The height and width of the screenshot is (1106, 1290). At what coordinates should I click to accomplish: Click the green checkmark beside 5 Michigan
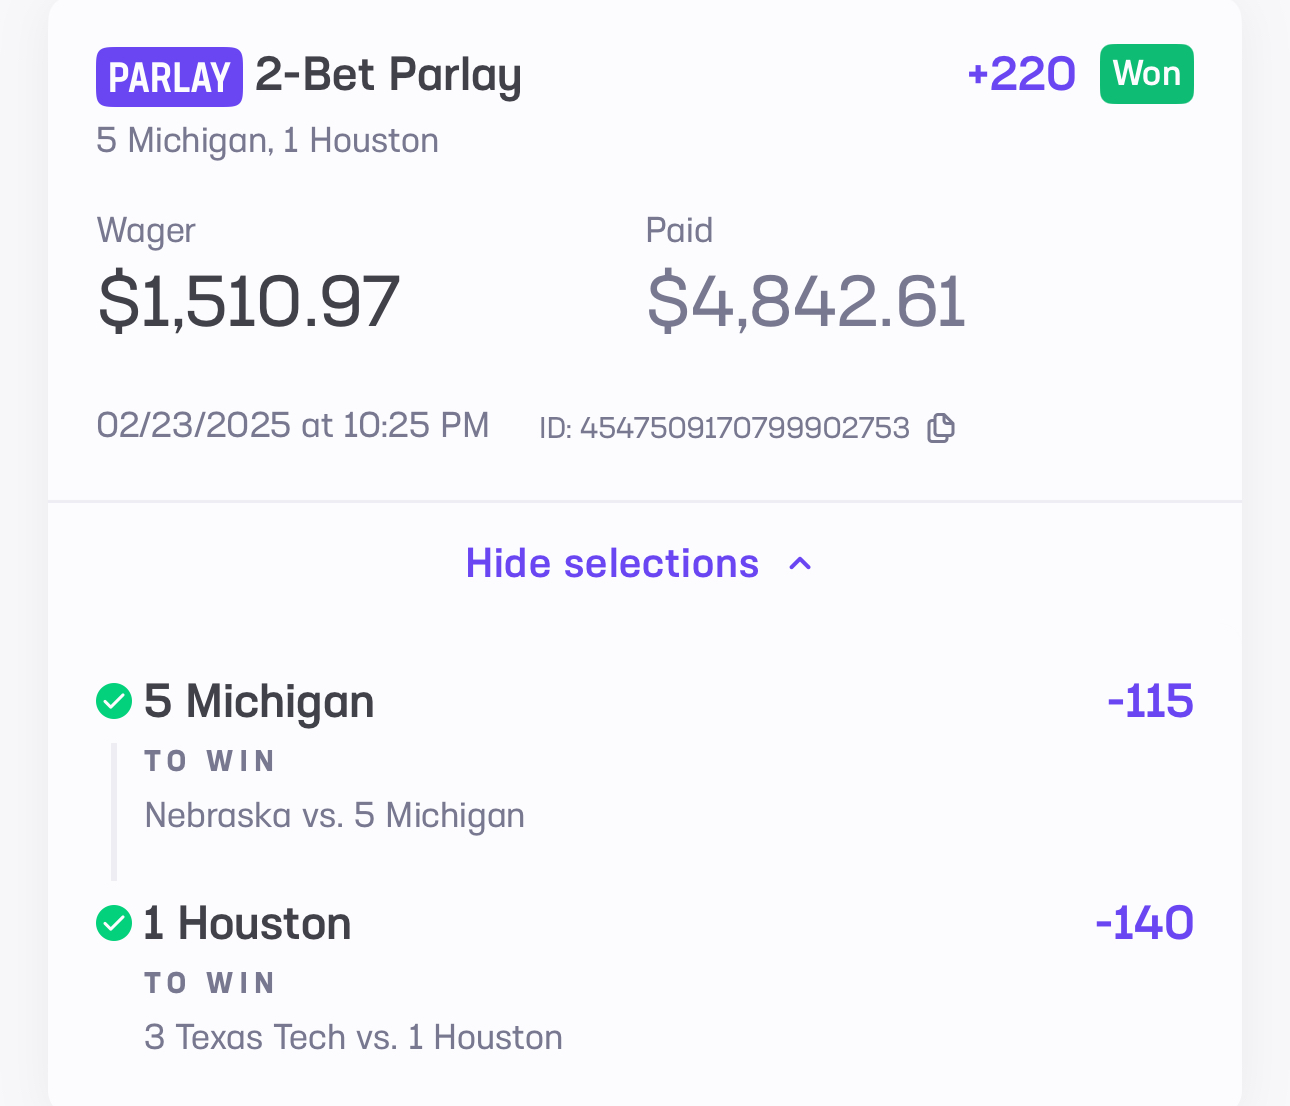(x=114, y=701)
